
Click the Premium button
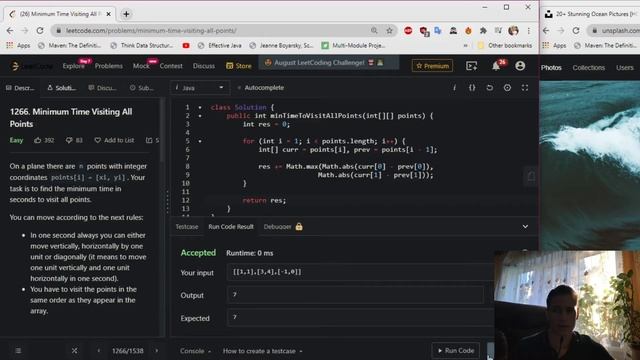click(x=433, y=66)
